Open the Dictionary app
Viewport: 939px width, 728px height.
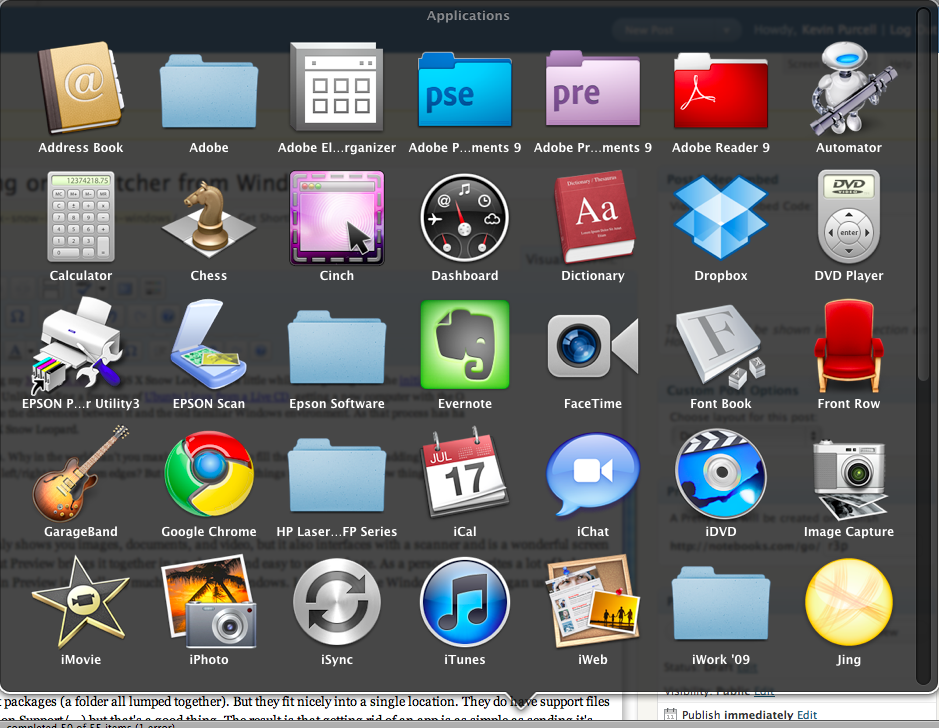[593, 217]
